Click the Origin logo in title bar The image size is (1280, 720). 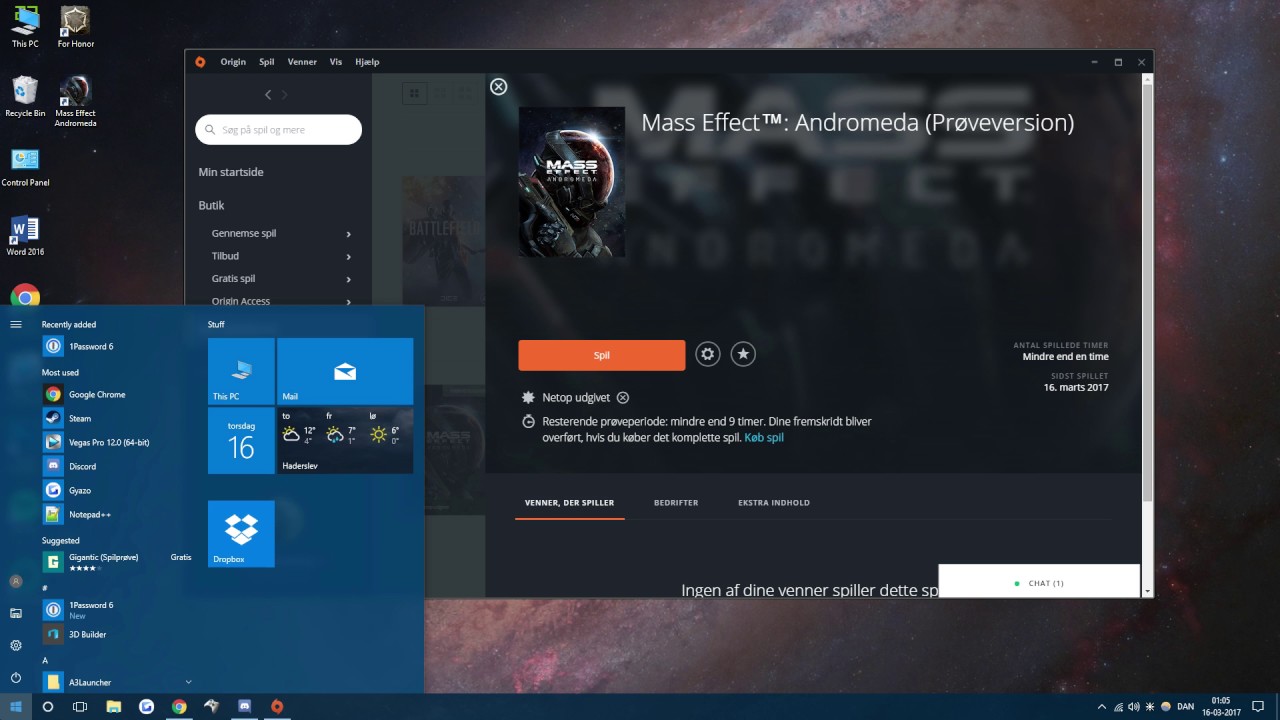tap(200, 62)
